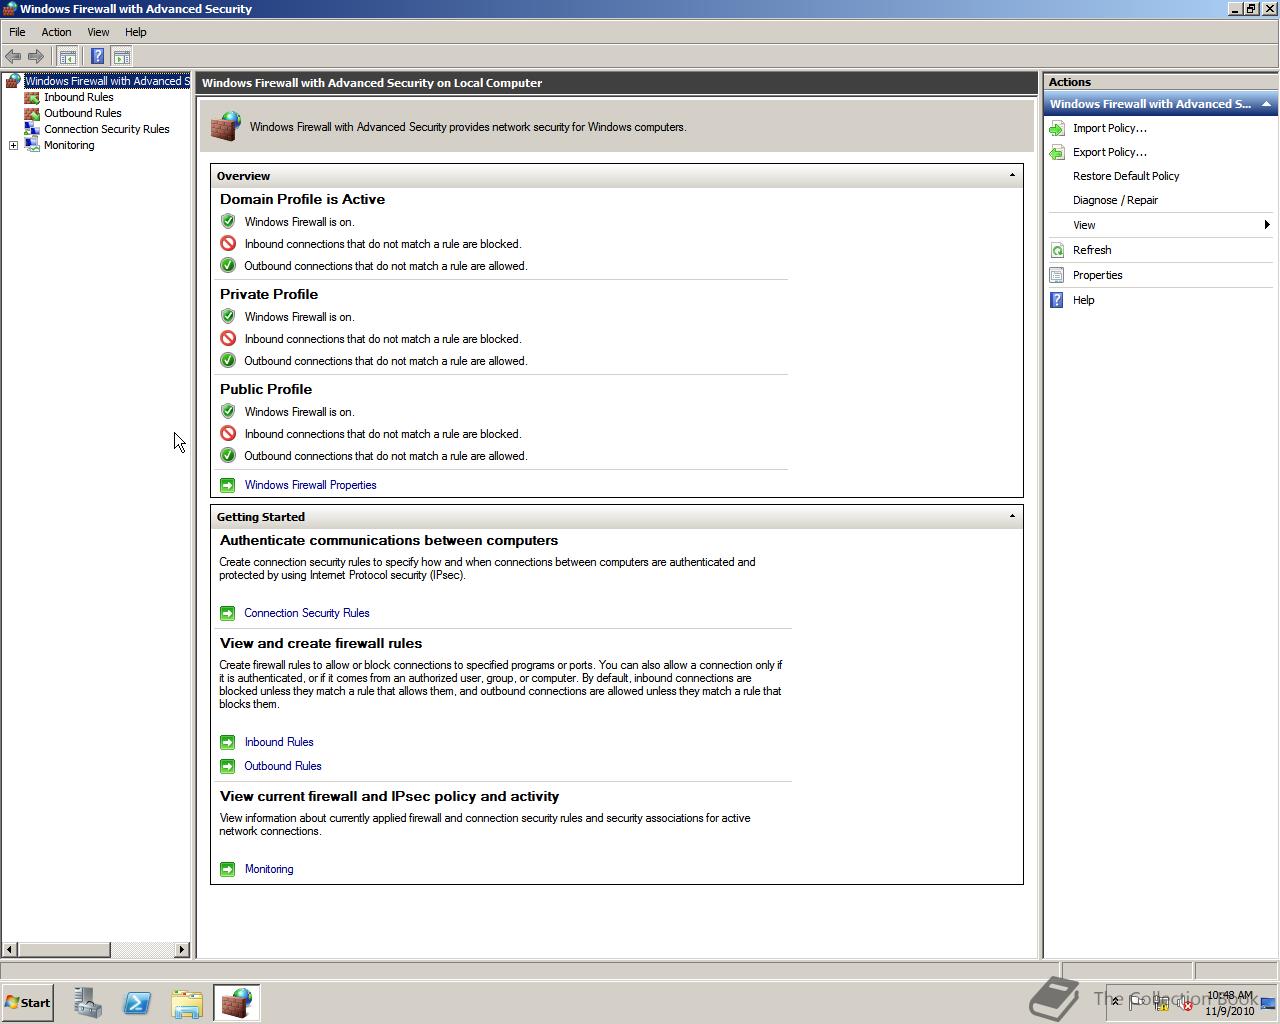The width and height of the screenshot is (1280, 1024).
Task: Open the Help menu
Action: 136,32
